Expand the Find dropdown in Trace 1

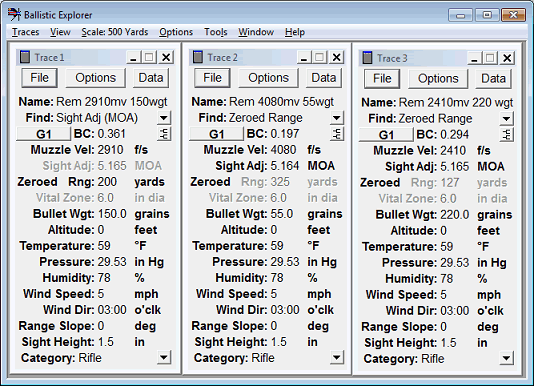click(x=164, y=118)
